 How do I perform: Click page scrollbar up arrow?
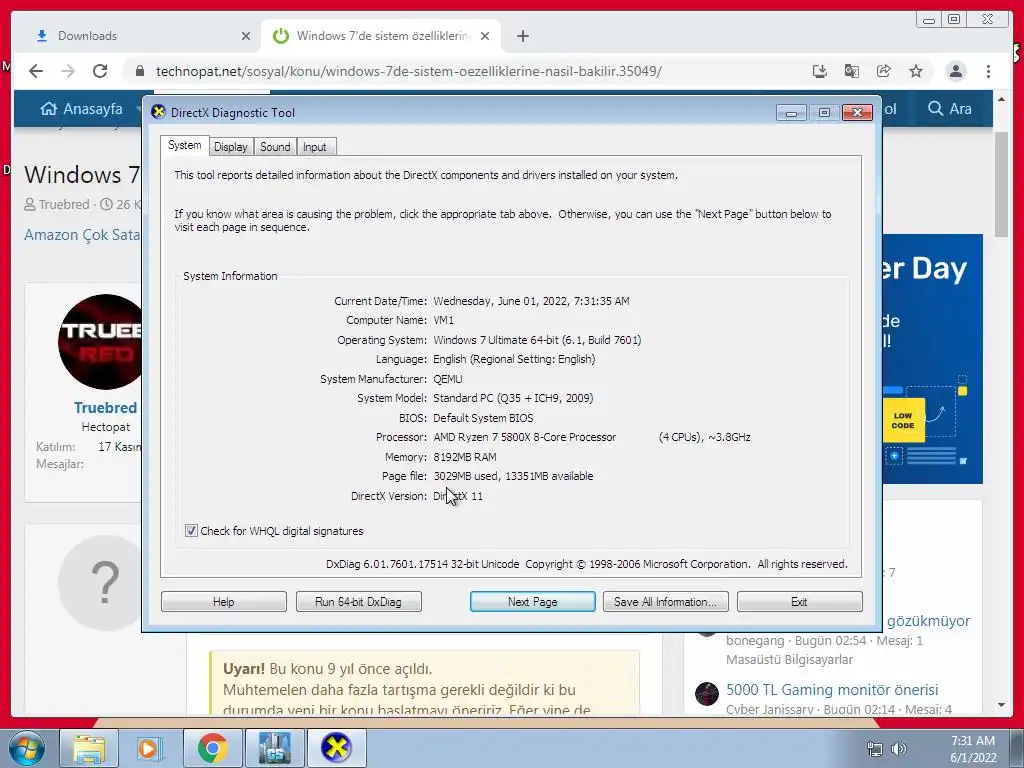(x=1002, y=99)
